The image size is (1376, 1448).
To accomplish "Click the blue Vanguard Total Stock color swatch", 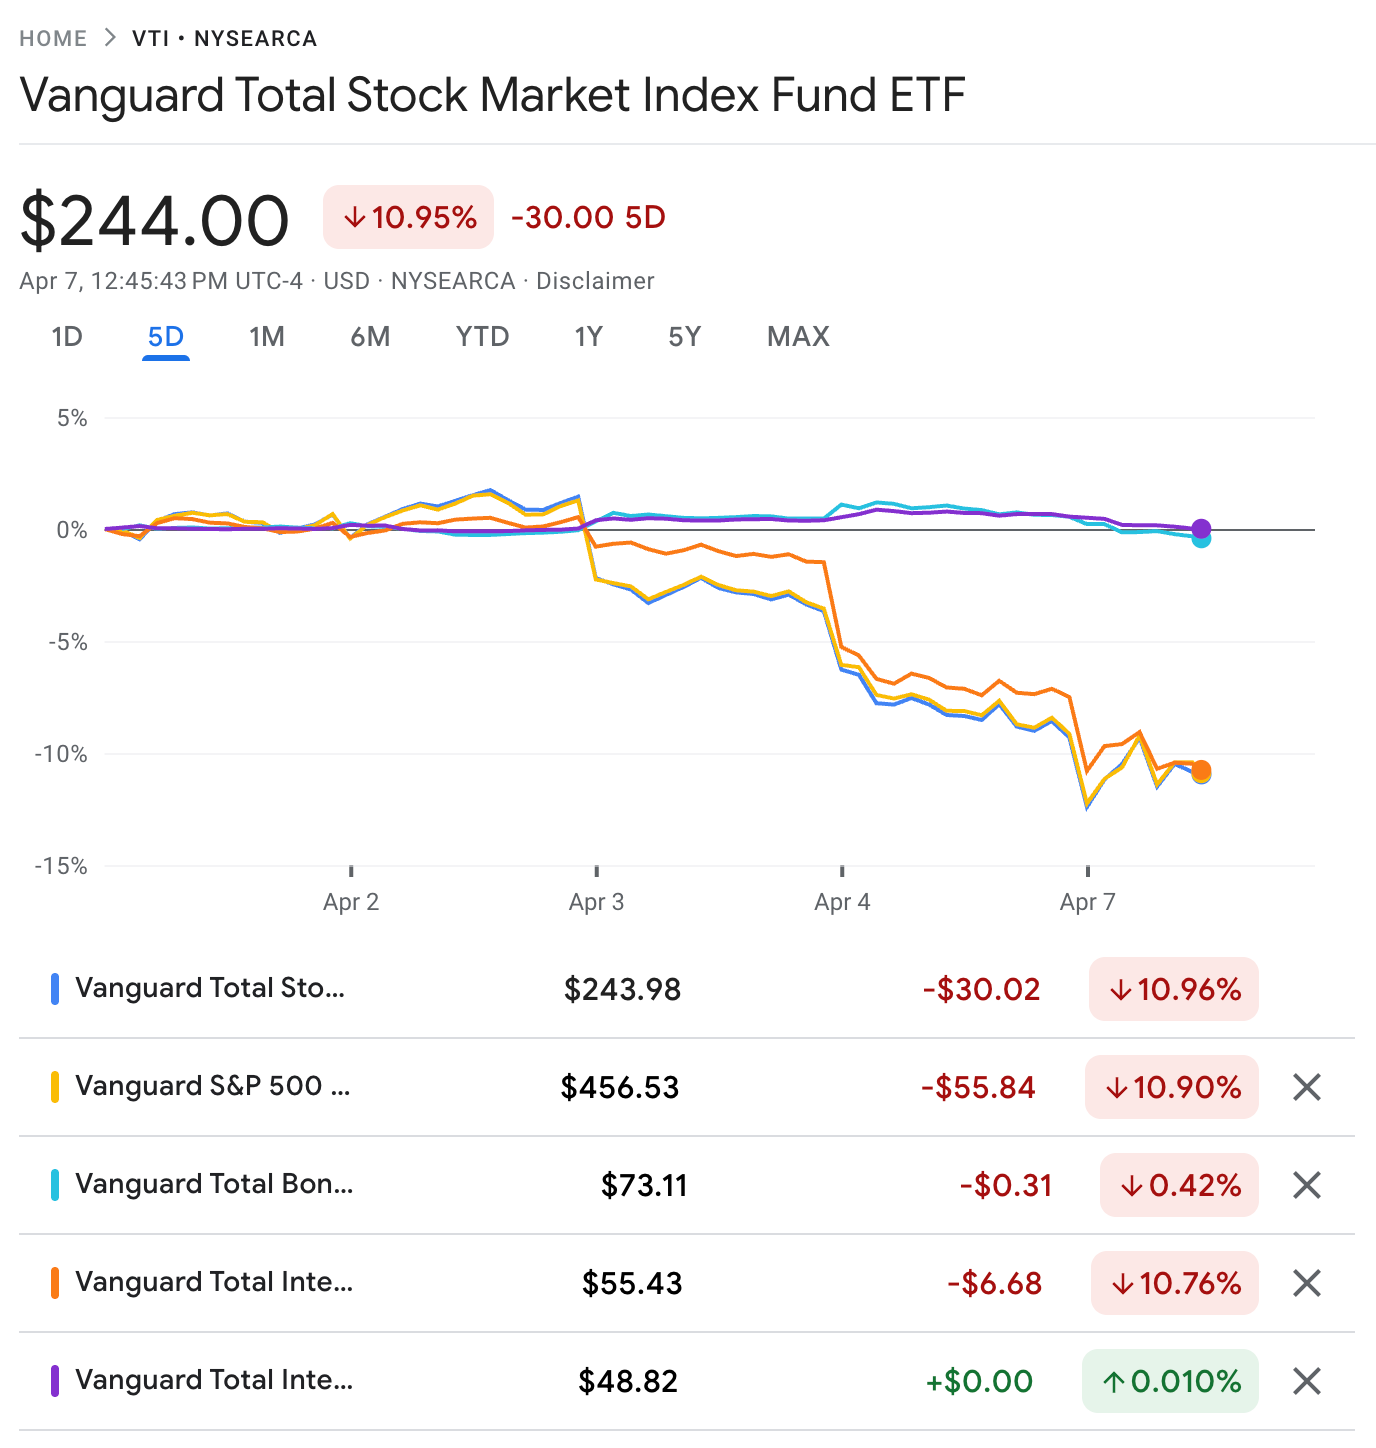I will point(55,989).
